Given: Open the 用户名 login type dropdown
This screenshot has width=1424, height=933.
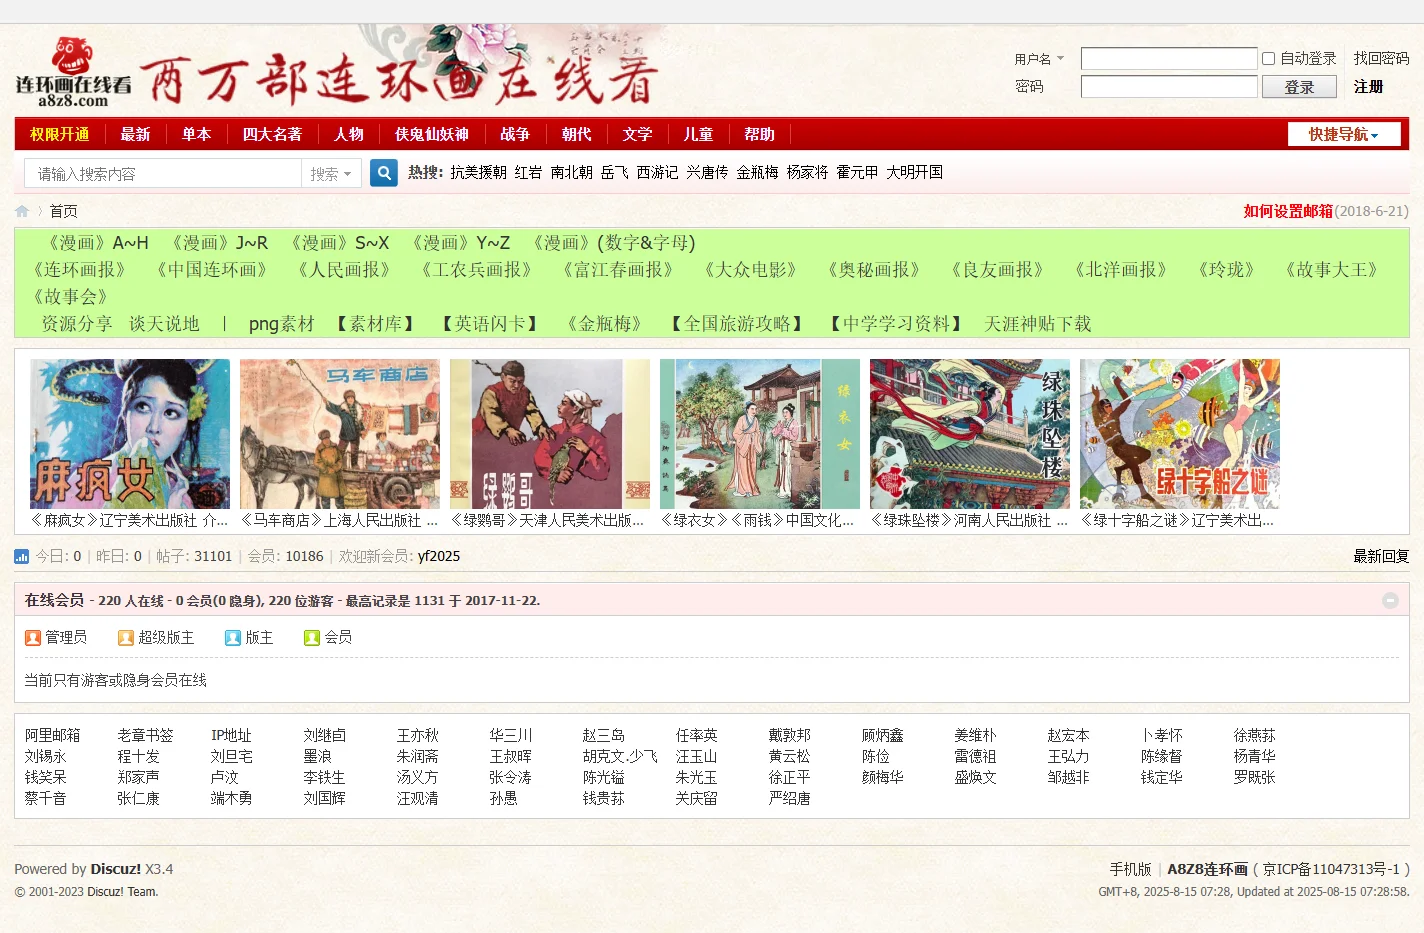Looking at the screenshot, I should (x=1039, y=59).
